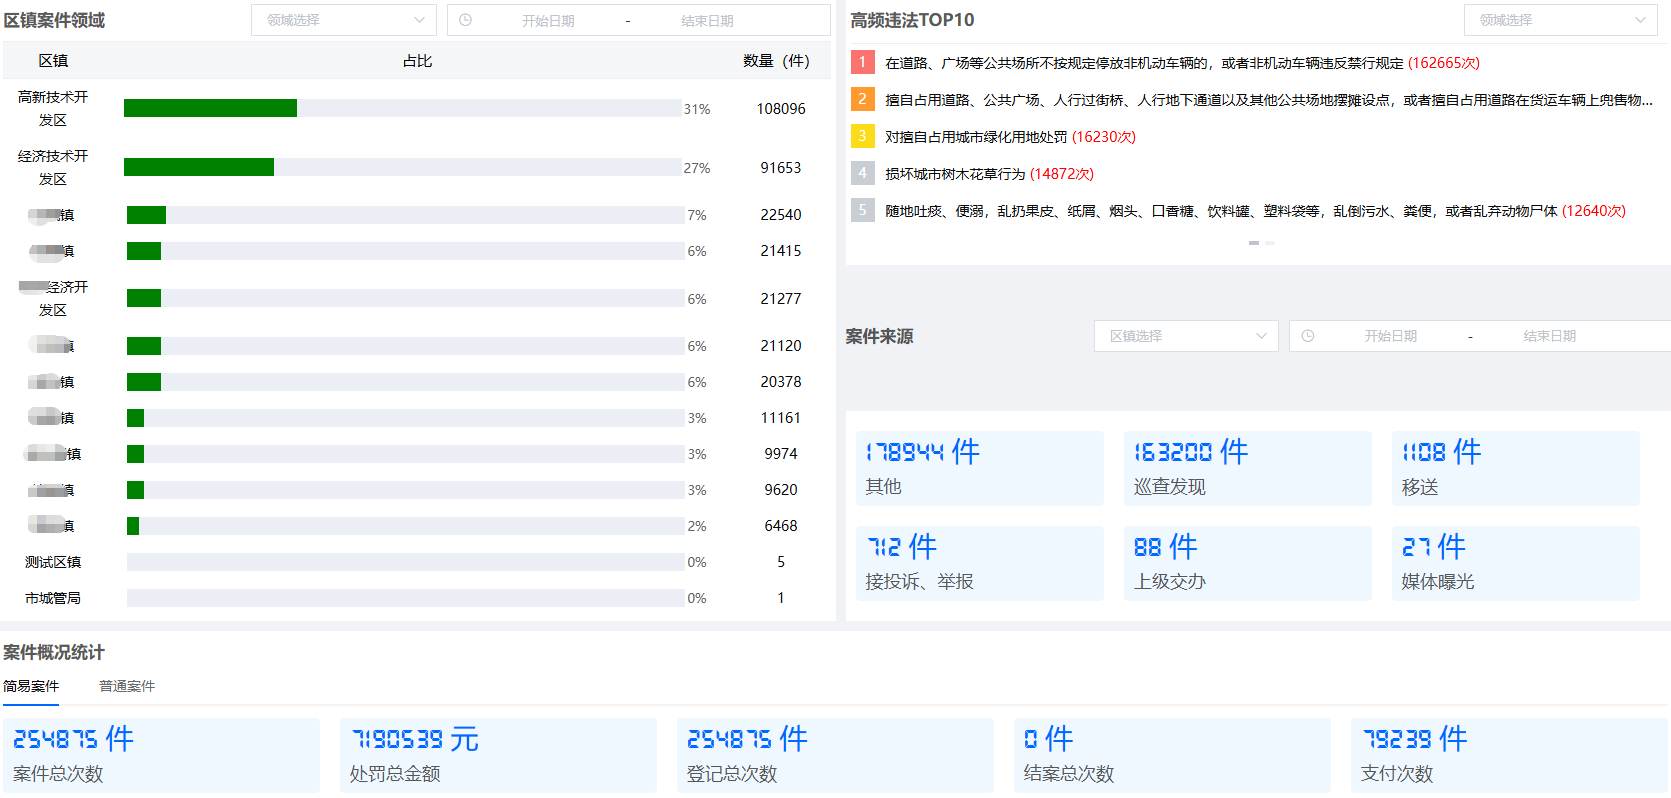The image size is (1671, 798).
Task: Select violation 擅自占用道路、公共广场 entry
Action: point(1269,100)
